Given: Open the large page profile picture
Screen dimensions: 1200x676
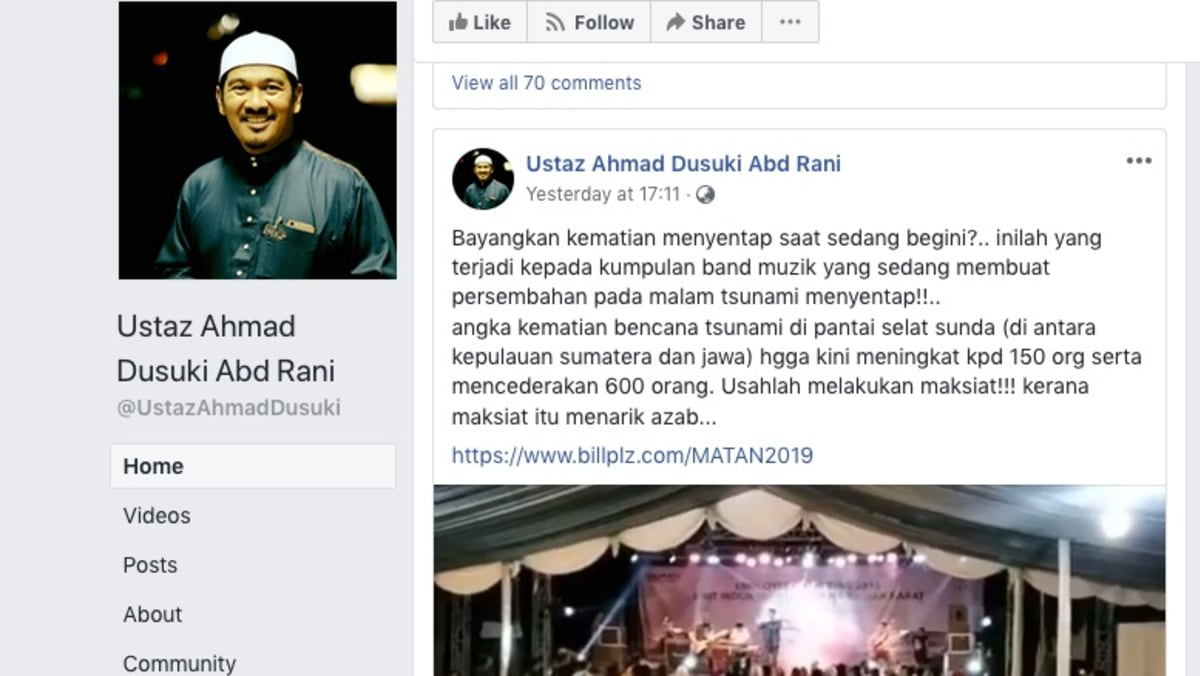Looking at the screenshot, I should pos(258,140).
